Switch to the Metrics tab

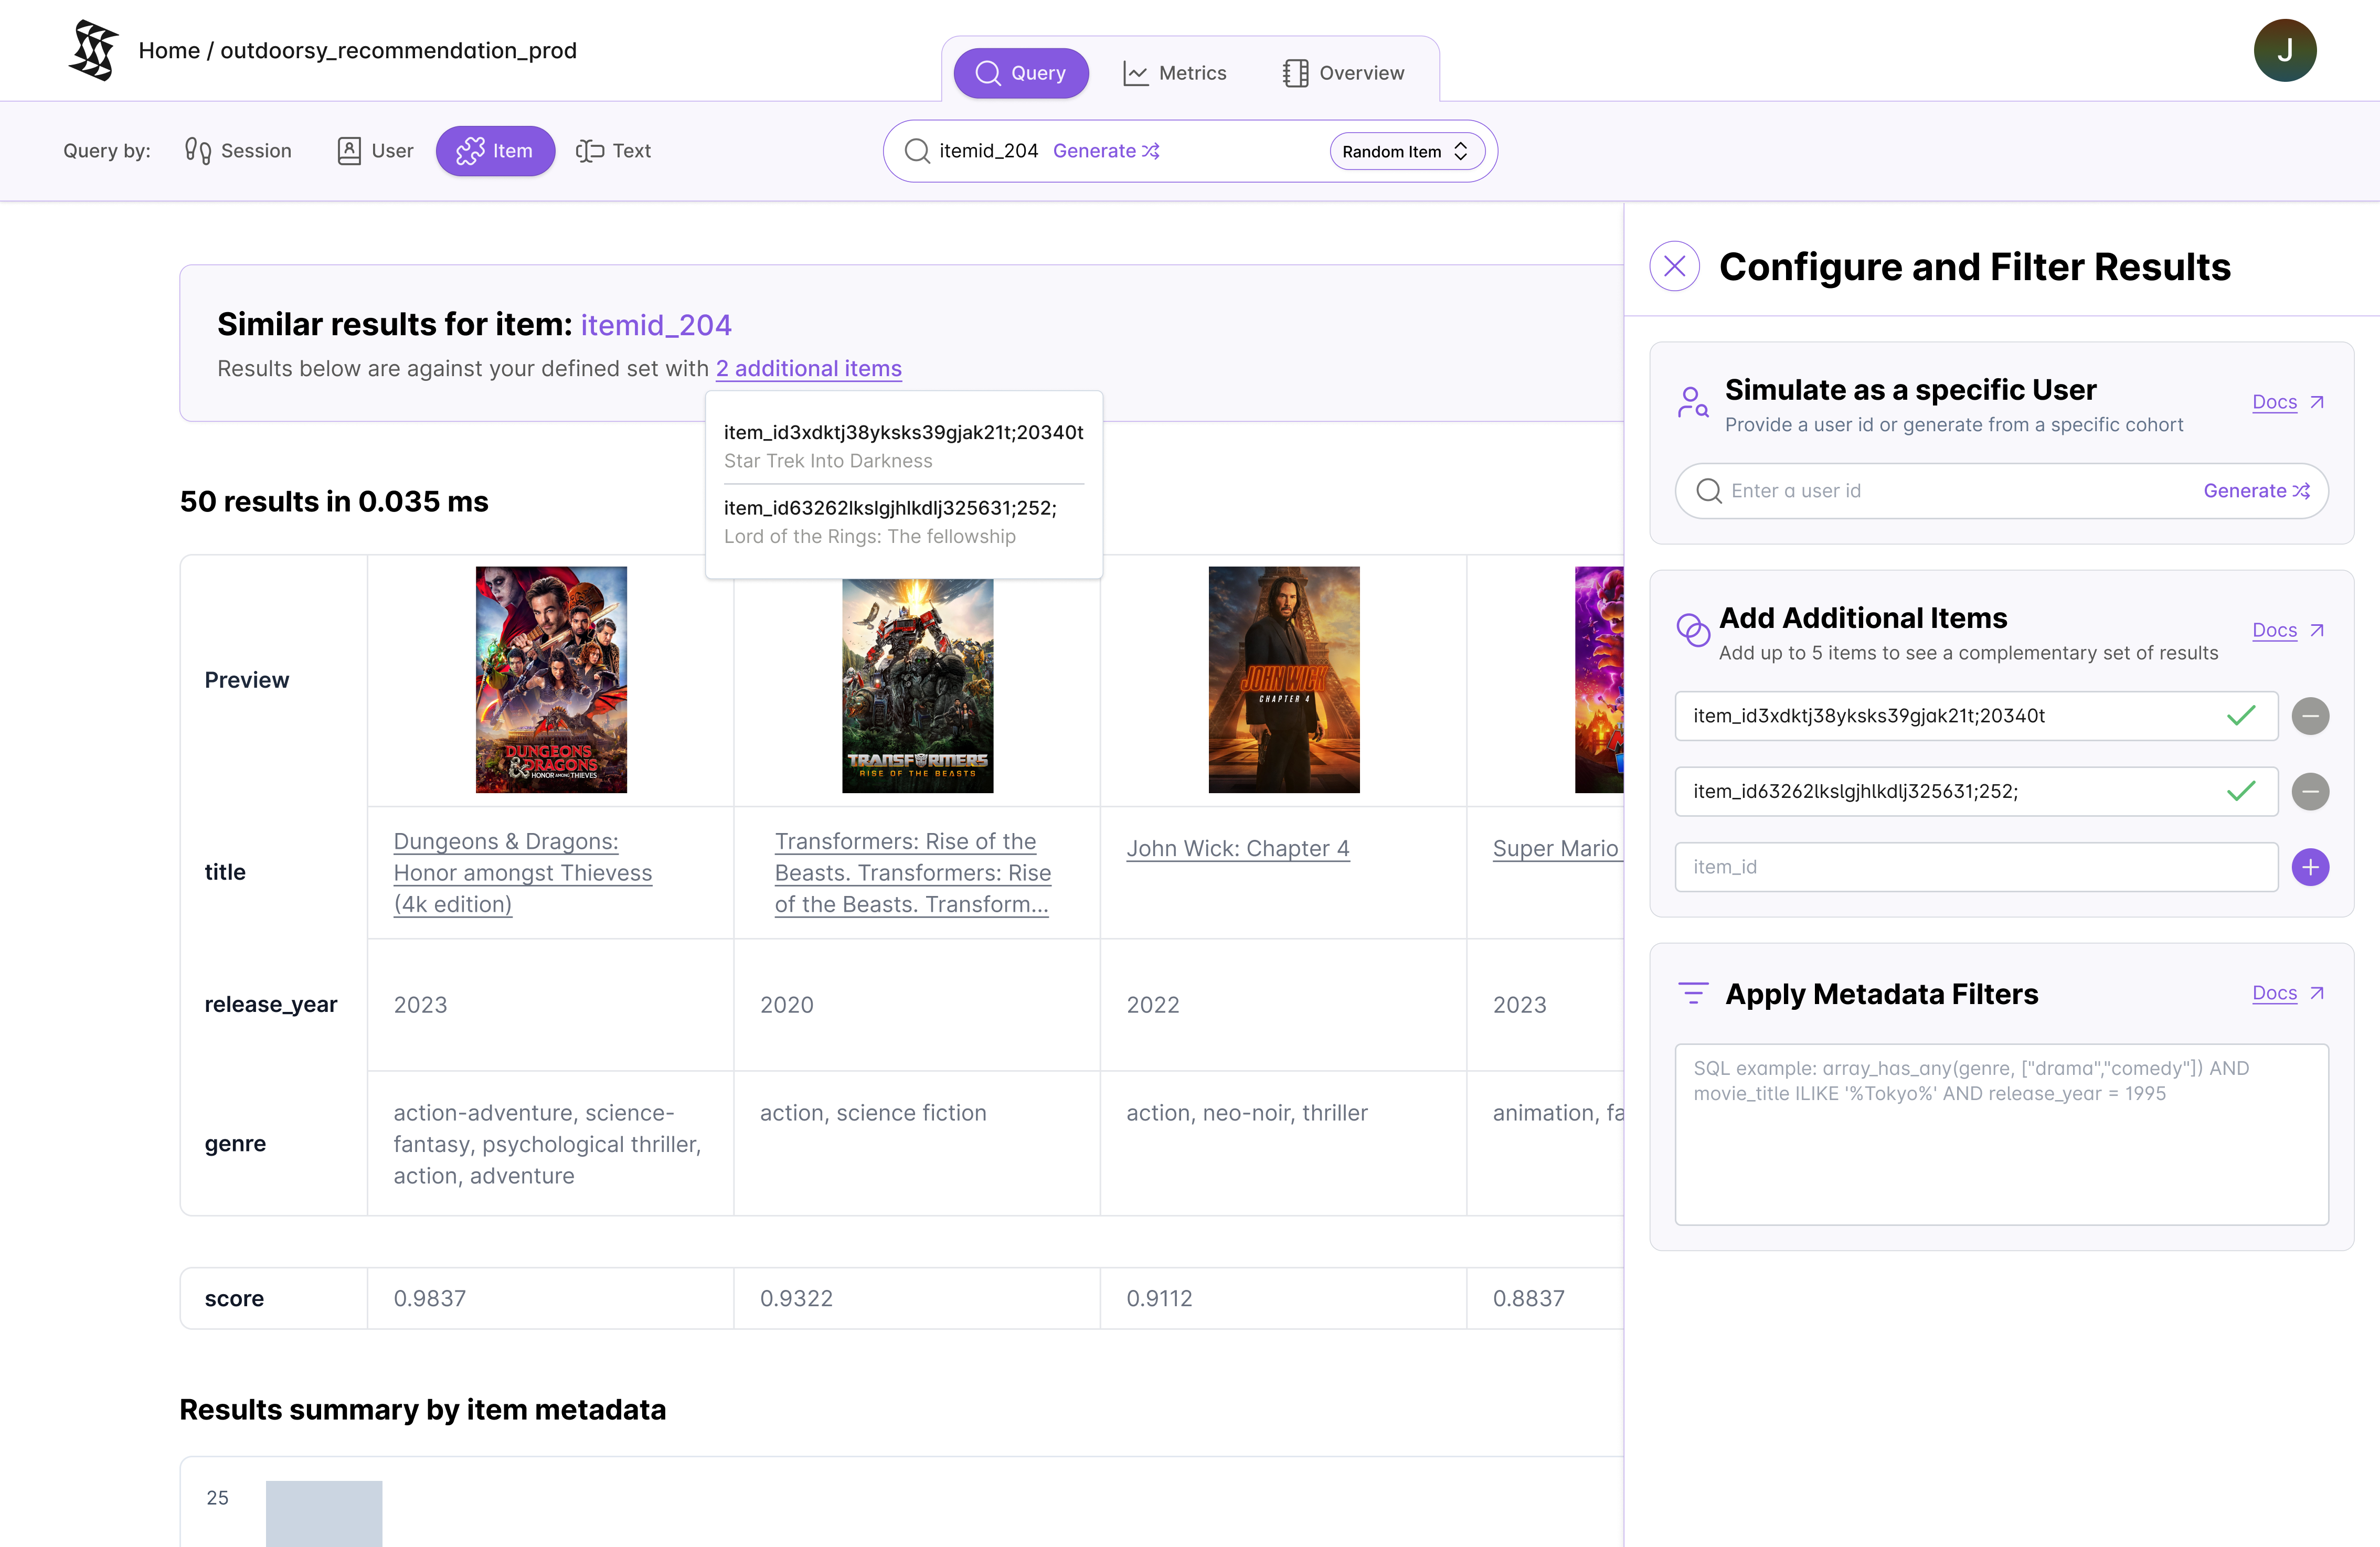click(x=1175, y=73)
